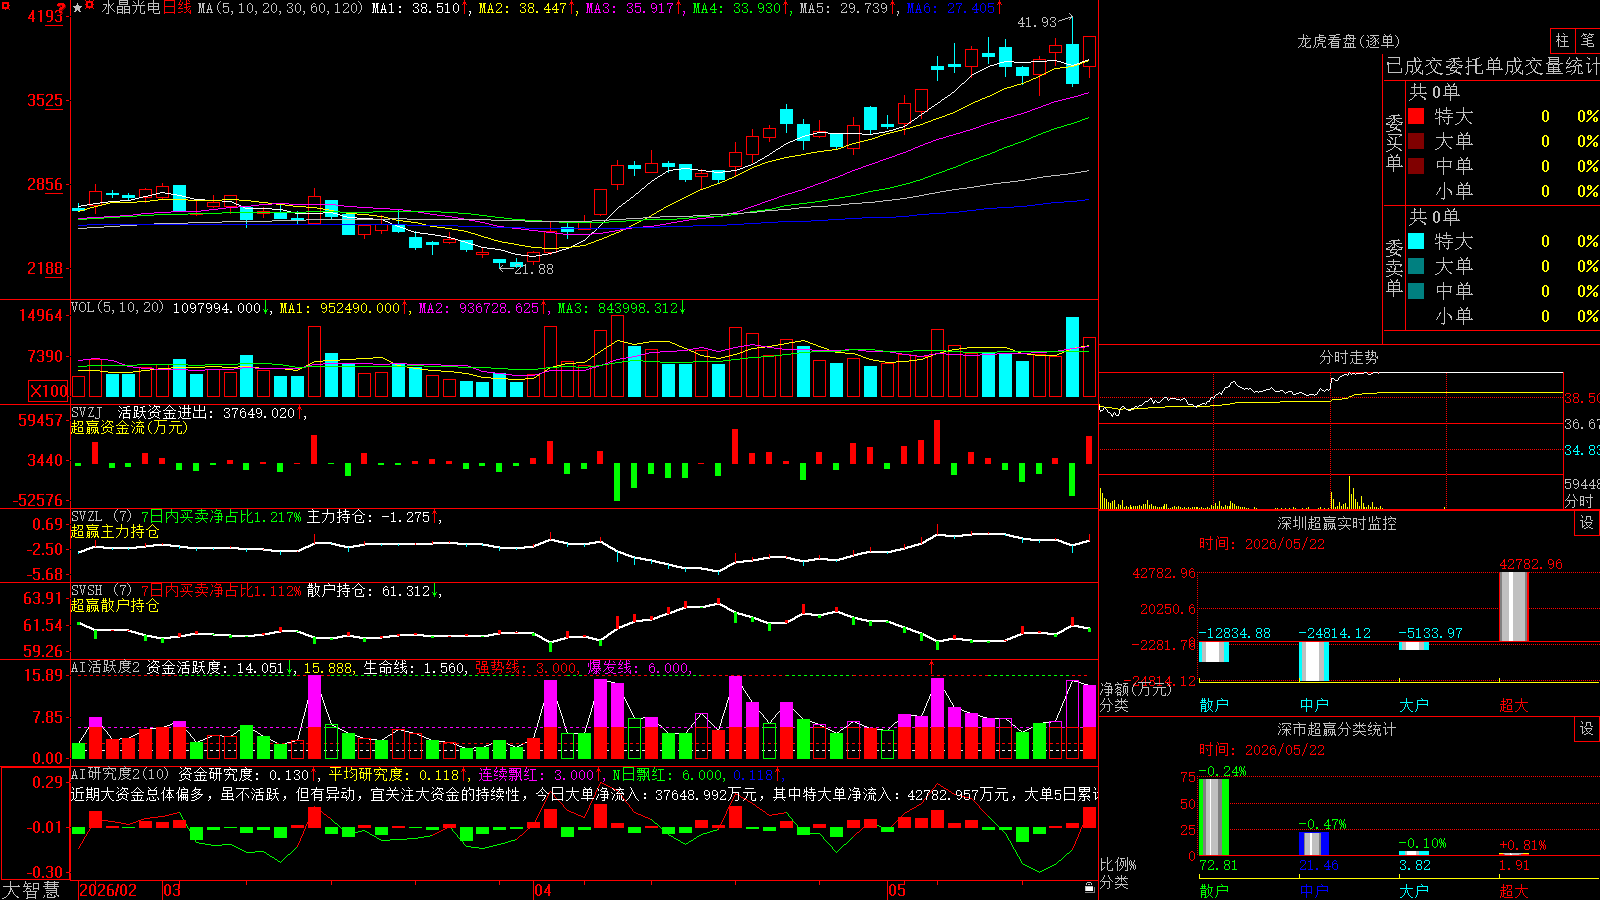1600x900 pixels.
Task: Click the 42782.96 value above the 超大 bar
Action: click(1531, 564)
